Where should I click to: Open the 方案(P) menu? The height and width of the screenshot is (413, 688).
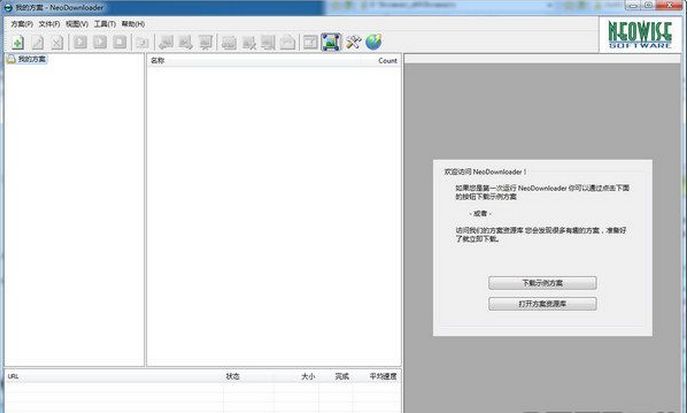point(22,24)
